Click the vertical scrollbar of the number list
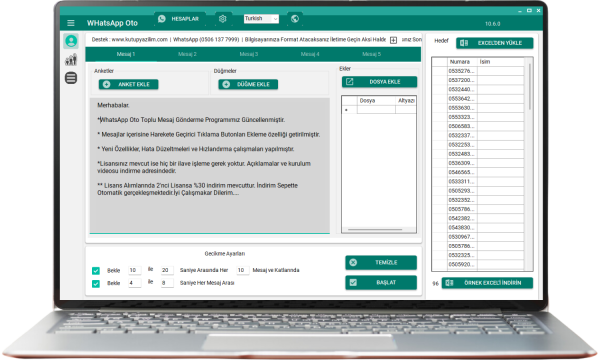This screenshot has width=600, height=360. pyautogui.click(x=530, y=86)
